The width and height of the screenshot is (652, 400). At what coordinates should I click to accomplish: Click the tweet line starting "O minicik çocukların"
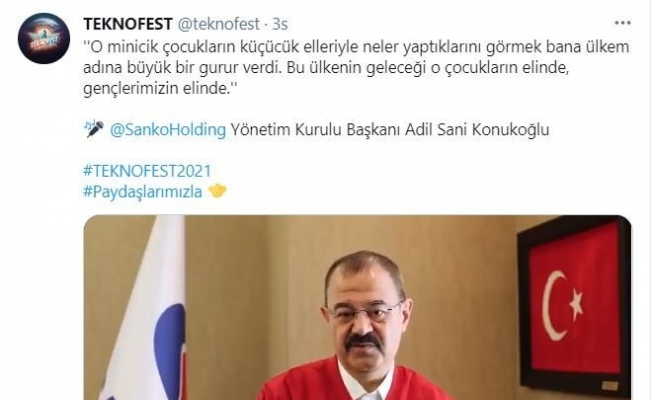point(356,47)
